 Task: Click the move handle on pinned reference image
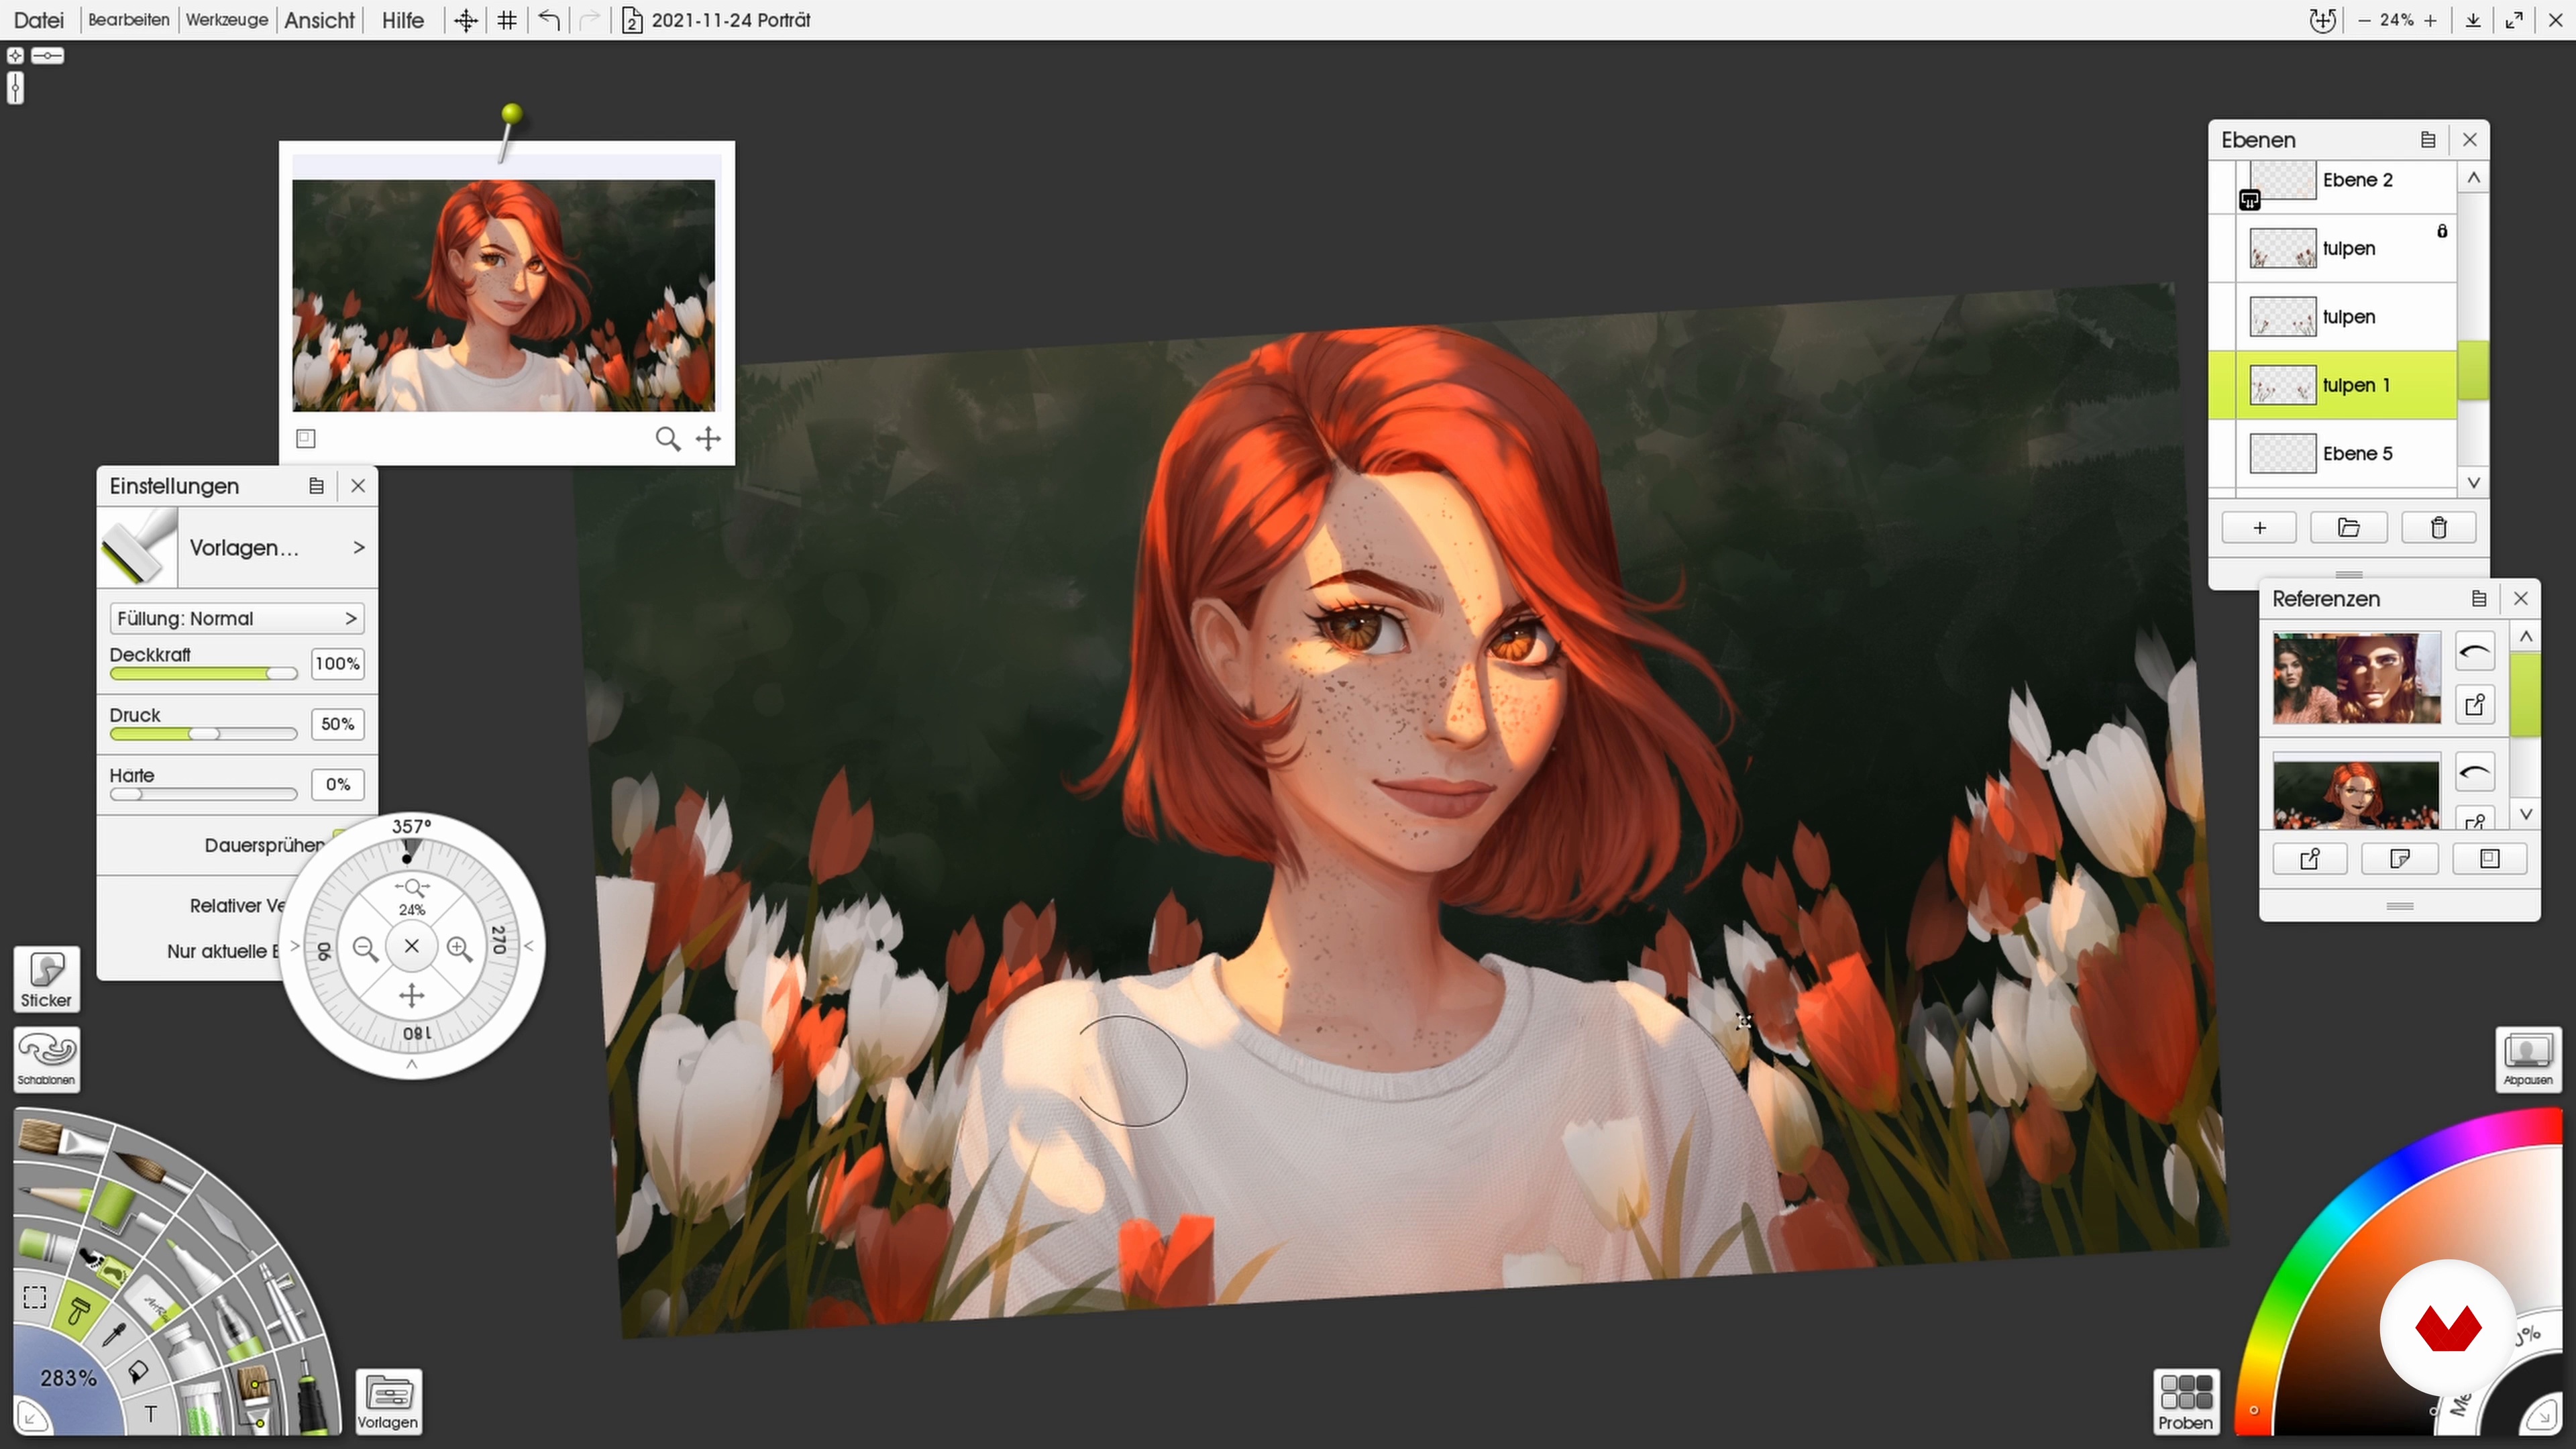point(708,438)
